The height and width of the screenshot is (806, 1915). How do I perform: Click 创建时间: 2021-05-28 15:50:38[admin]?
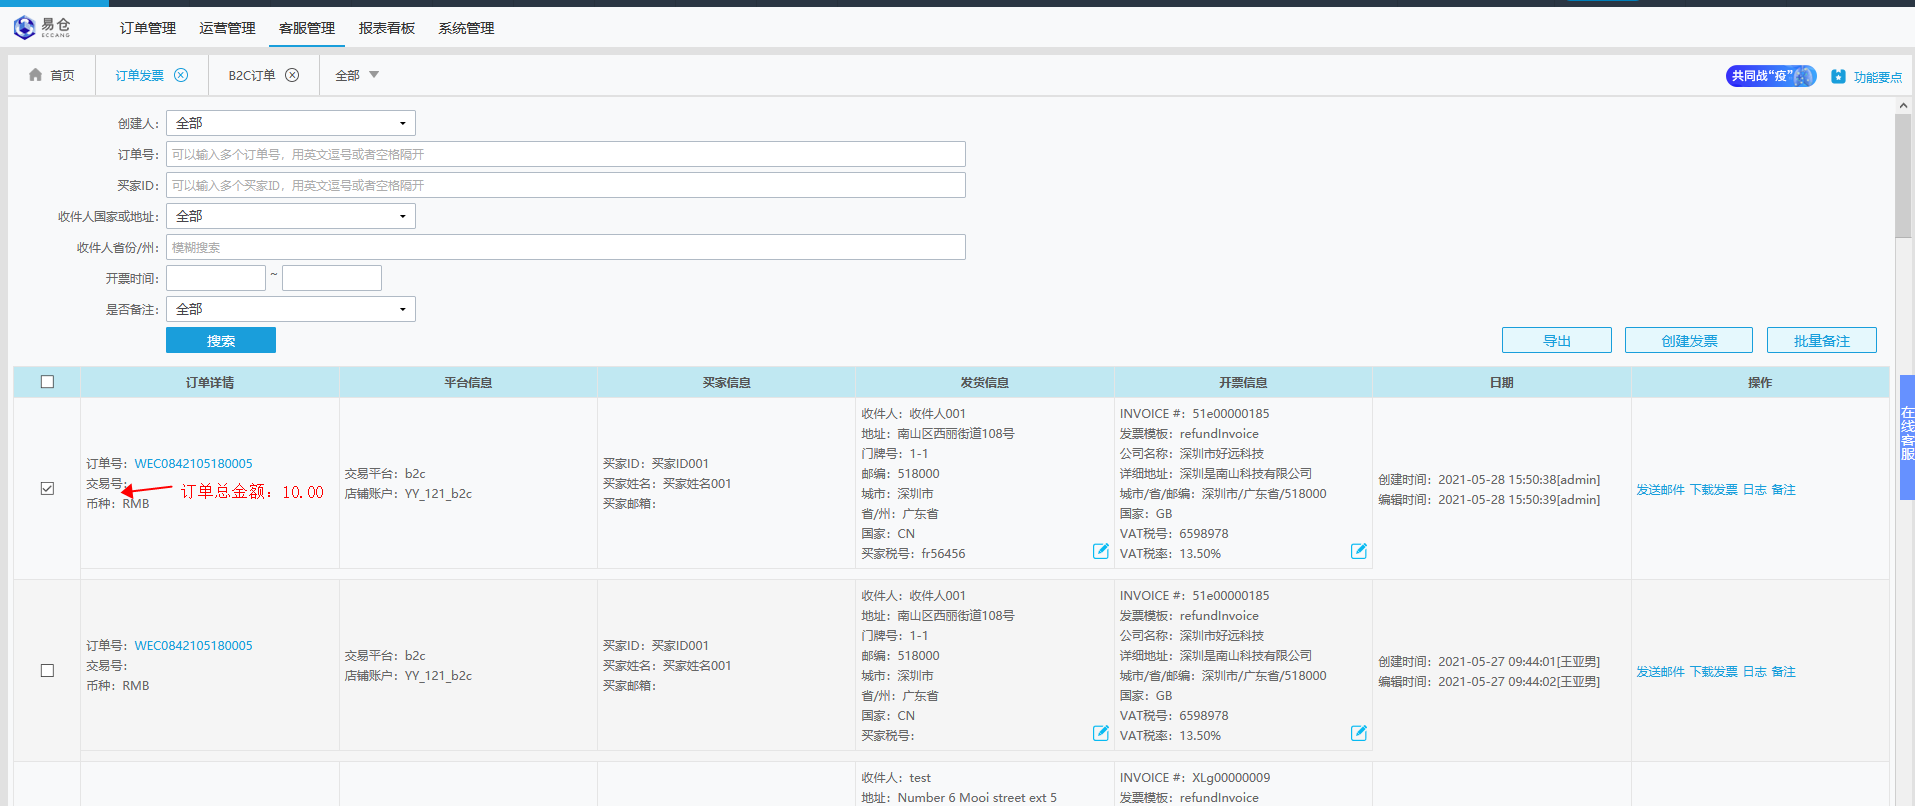click(x=1489, y=480)
